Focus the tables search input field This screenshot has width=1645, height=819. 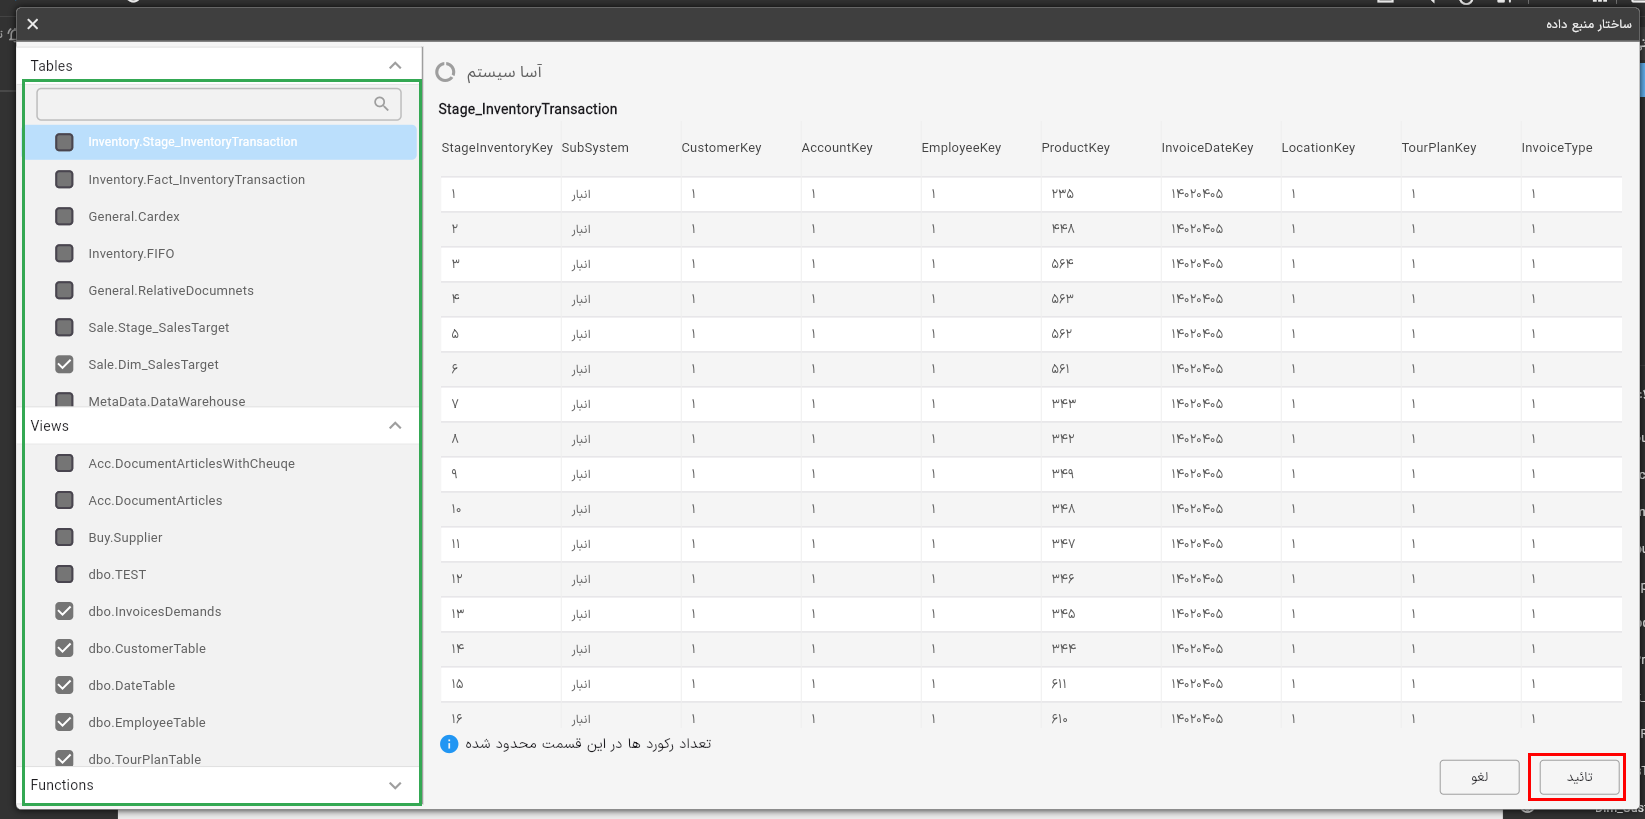(219, 104)
